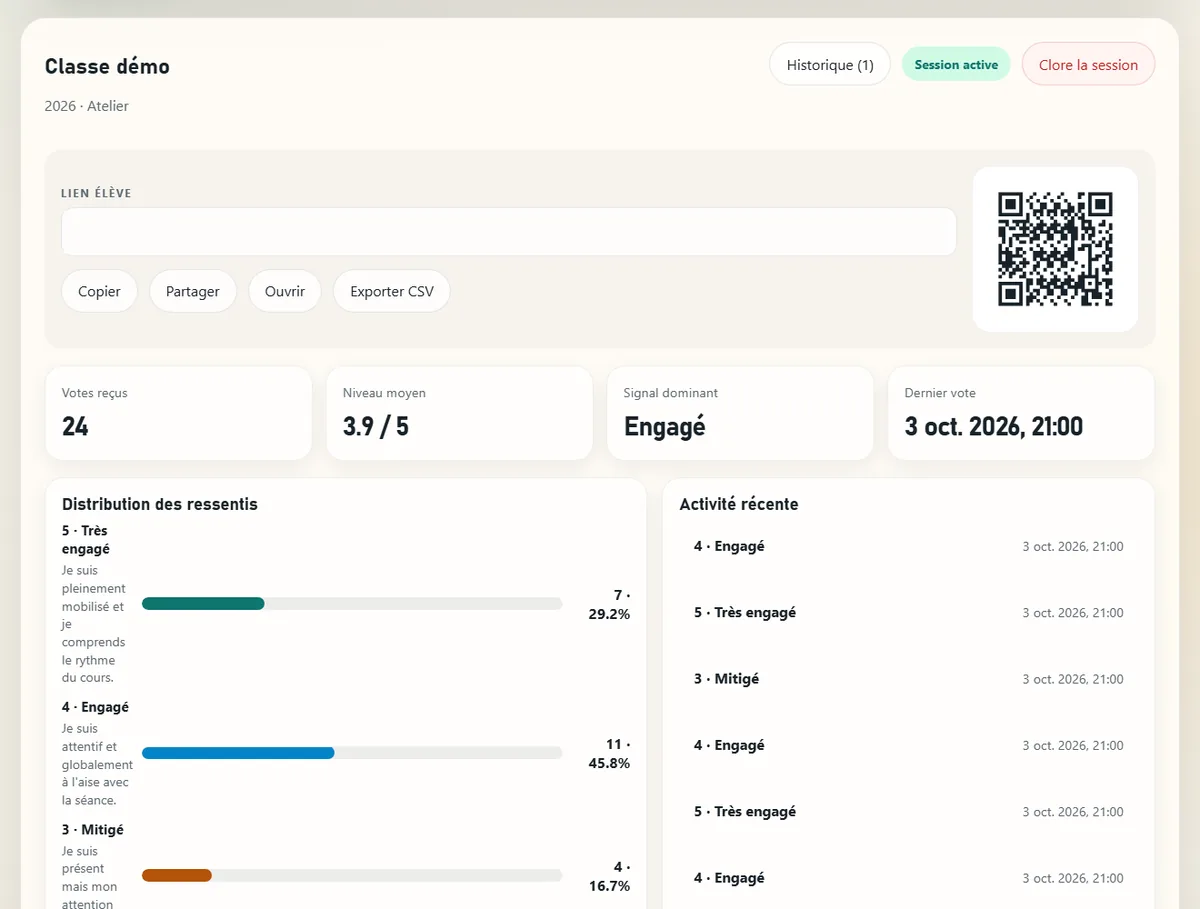
Task: Select the 5 · Très engagé distribution label
Action: [x=86, y=540]
